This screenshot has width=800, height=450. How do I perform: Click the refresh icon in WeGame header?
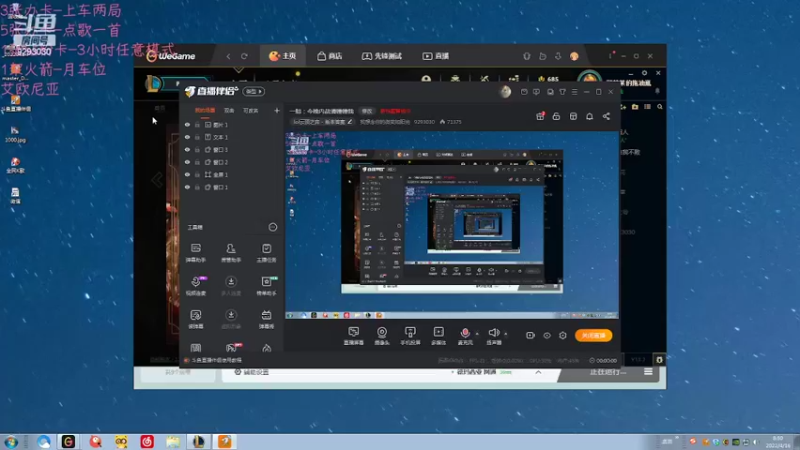(x=244, y=56)
